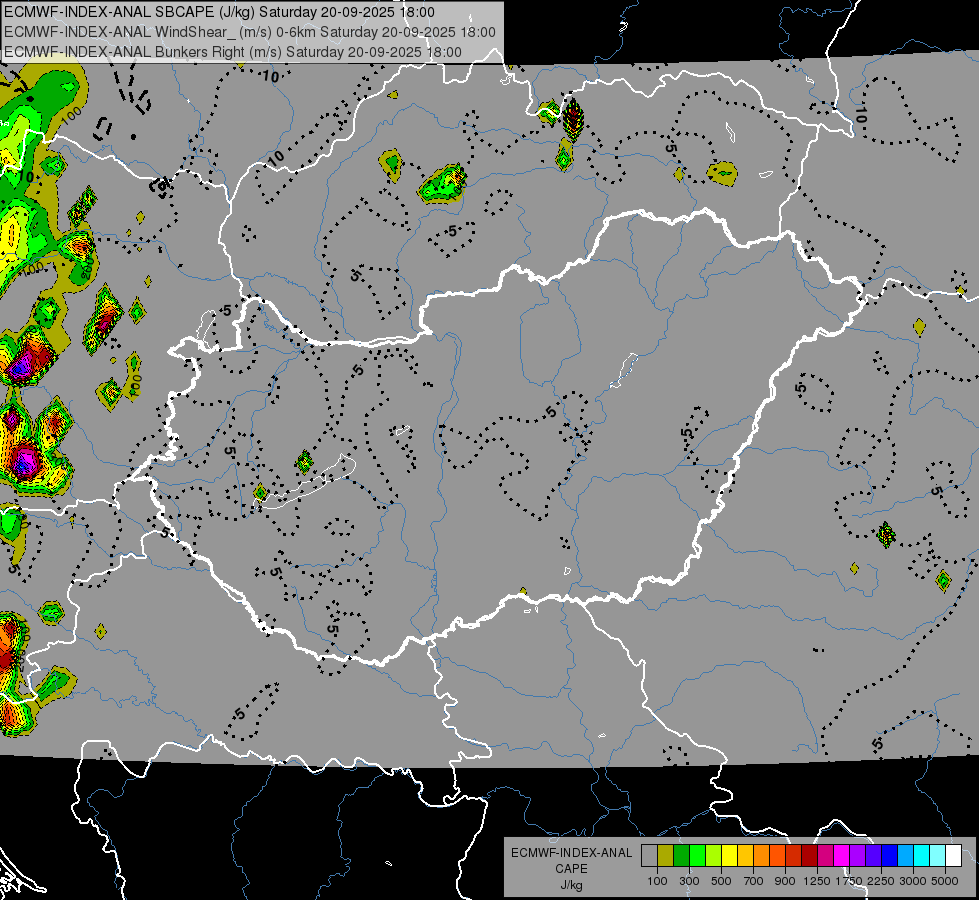Click the J/kg unit label in the legend
Image resolution: width=979 pixels, height=900 pixels.
pyautogui.click(x=571, y=885)
